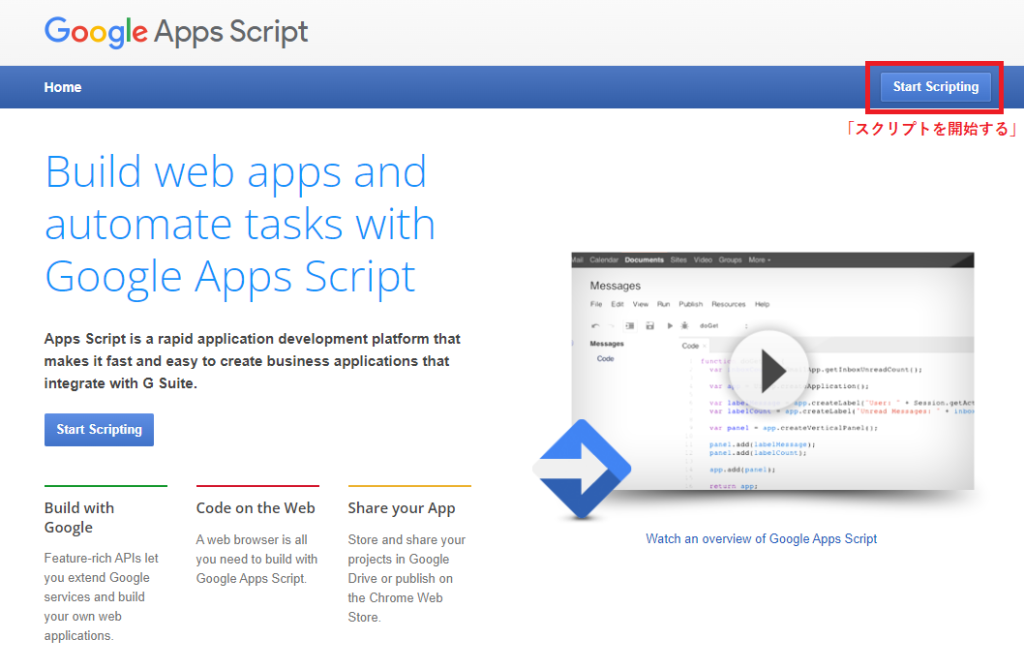Image resolution: width=1024 pixels, height=670 pixels.
Task: Click Start Scripting below the intro paragraph
Action: pyautogui.click(x=99, y=430)
